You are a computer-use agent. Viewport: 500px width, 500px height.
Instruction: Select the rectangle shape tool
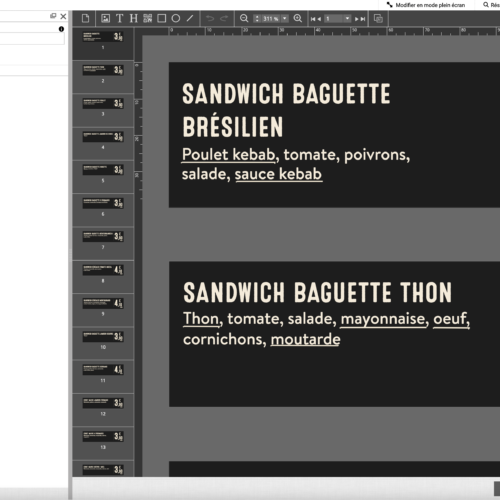[x=162, y=18]
